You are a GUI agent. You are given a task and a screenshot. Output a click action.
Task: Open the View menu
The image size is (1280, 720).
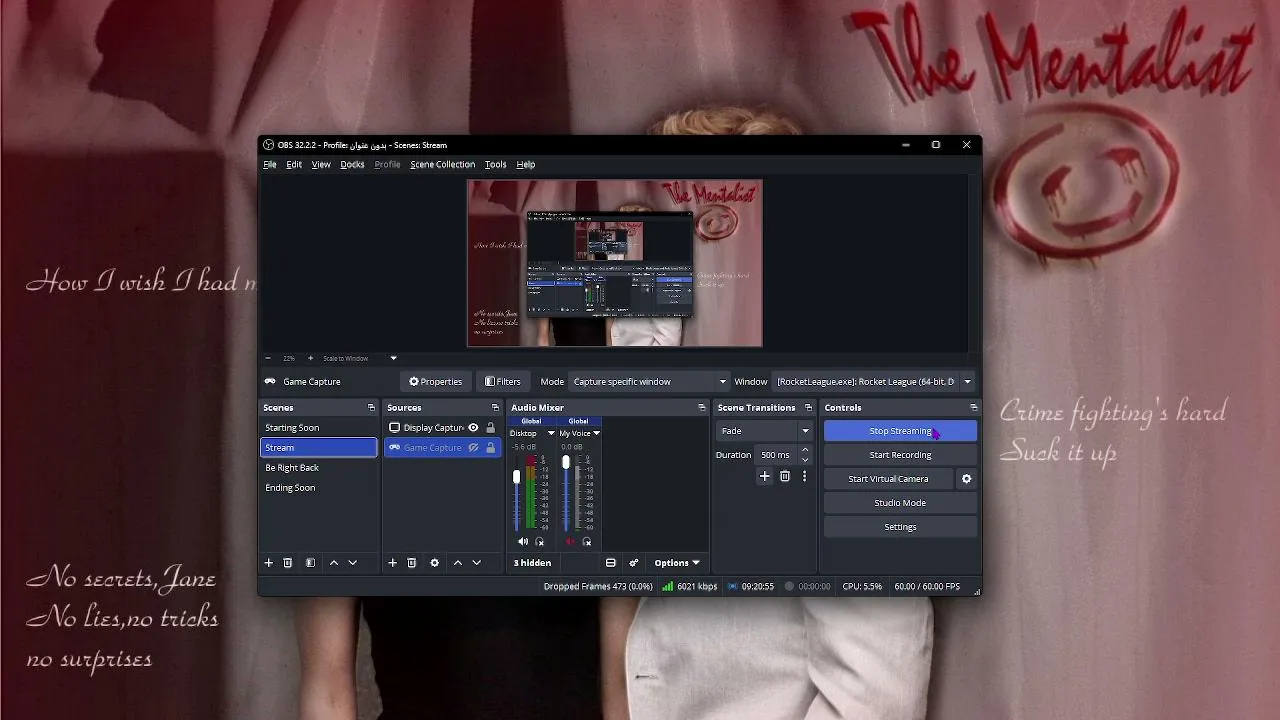[321, 164]
